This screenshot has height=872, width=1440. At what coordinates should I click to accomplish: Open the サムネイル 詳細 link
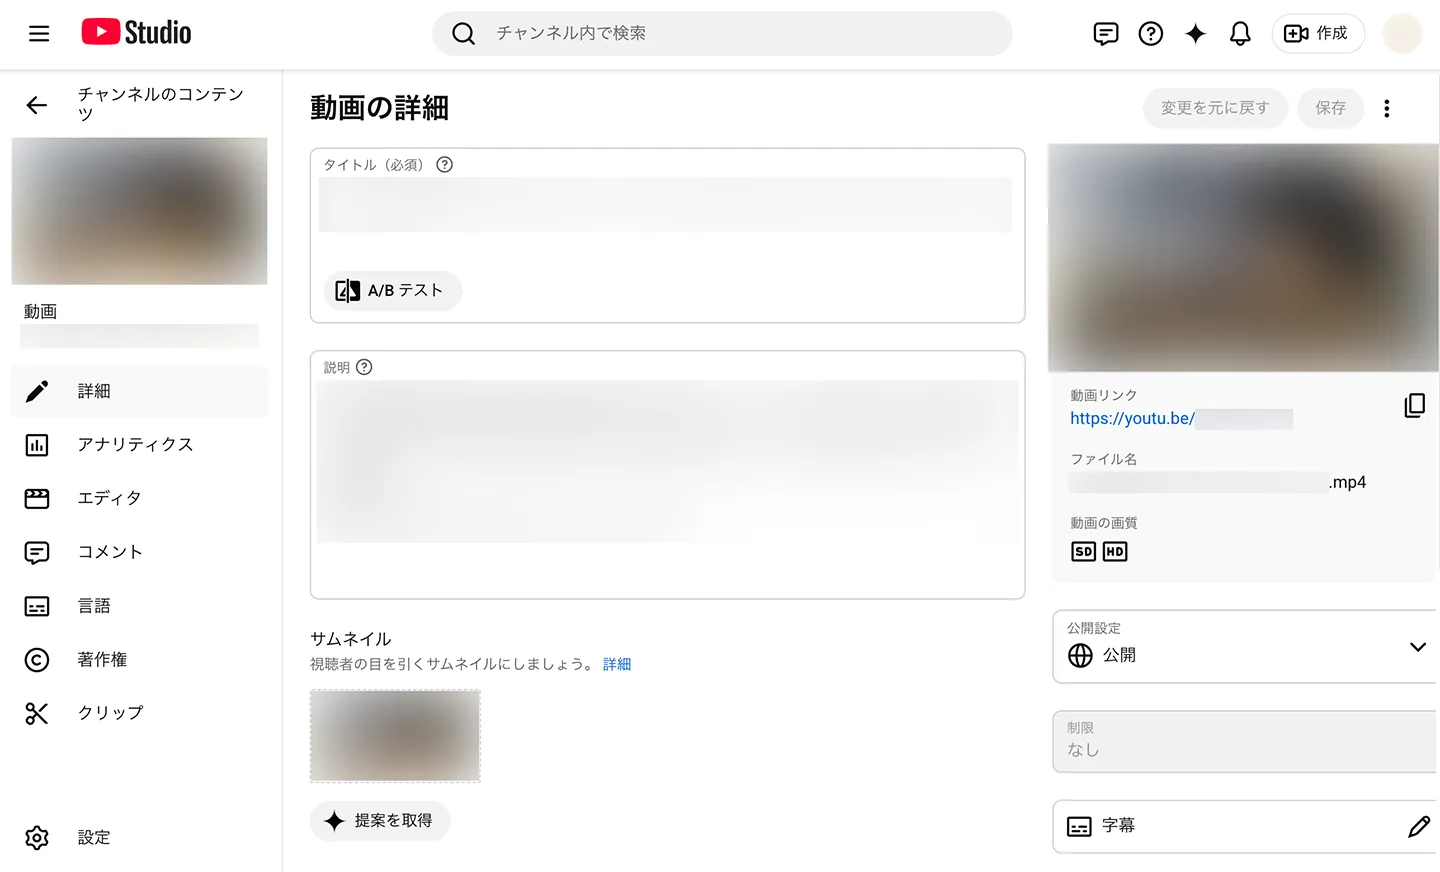pos(617,664)
